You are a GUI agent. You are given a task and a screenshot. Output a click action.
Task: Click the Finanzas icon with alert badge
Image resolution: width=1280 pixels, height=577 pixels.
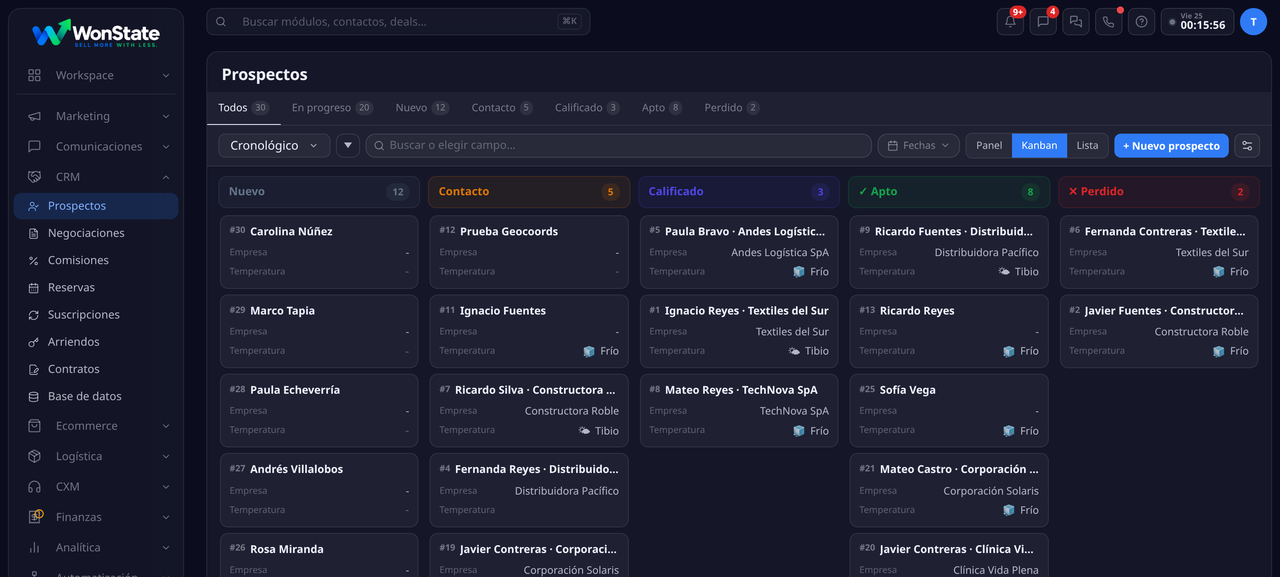[35, 517]
